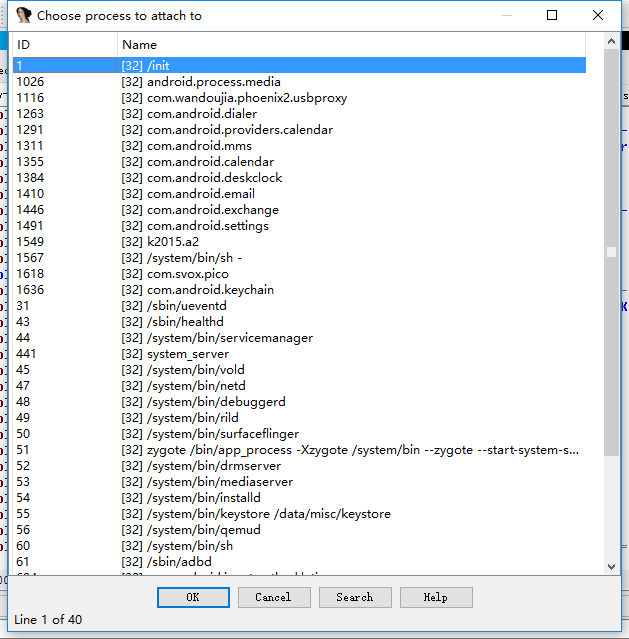Select /system/bin/debuggerd process

300,402
